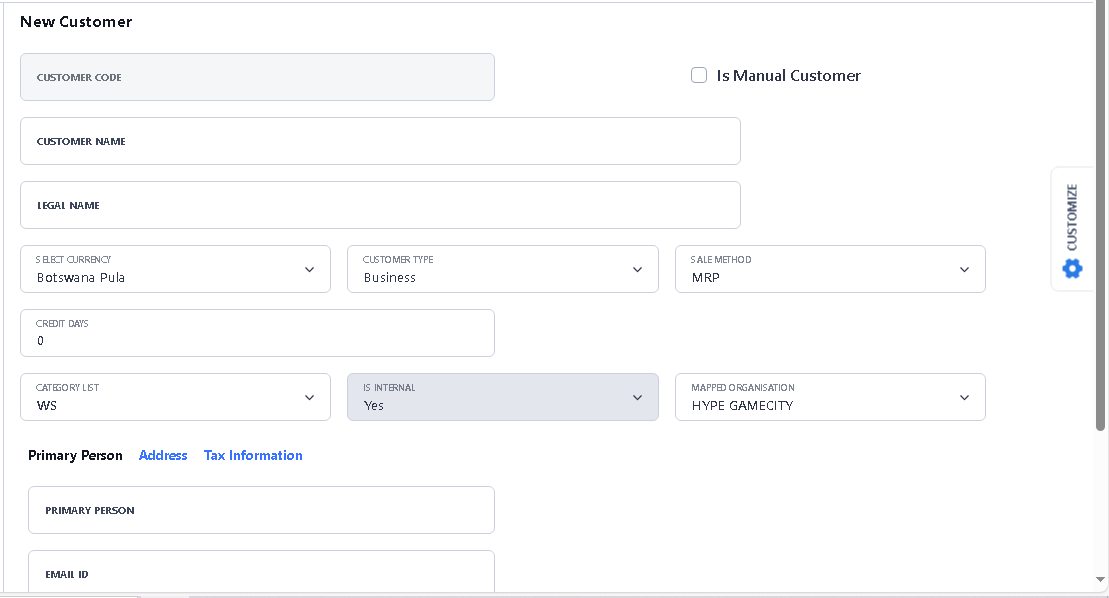
Task: Open the vertical Customize side panel label
Action: 1072,217
